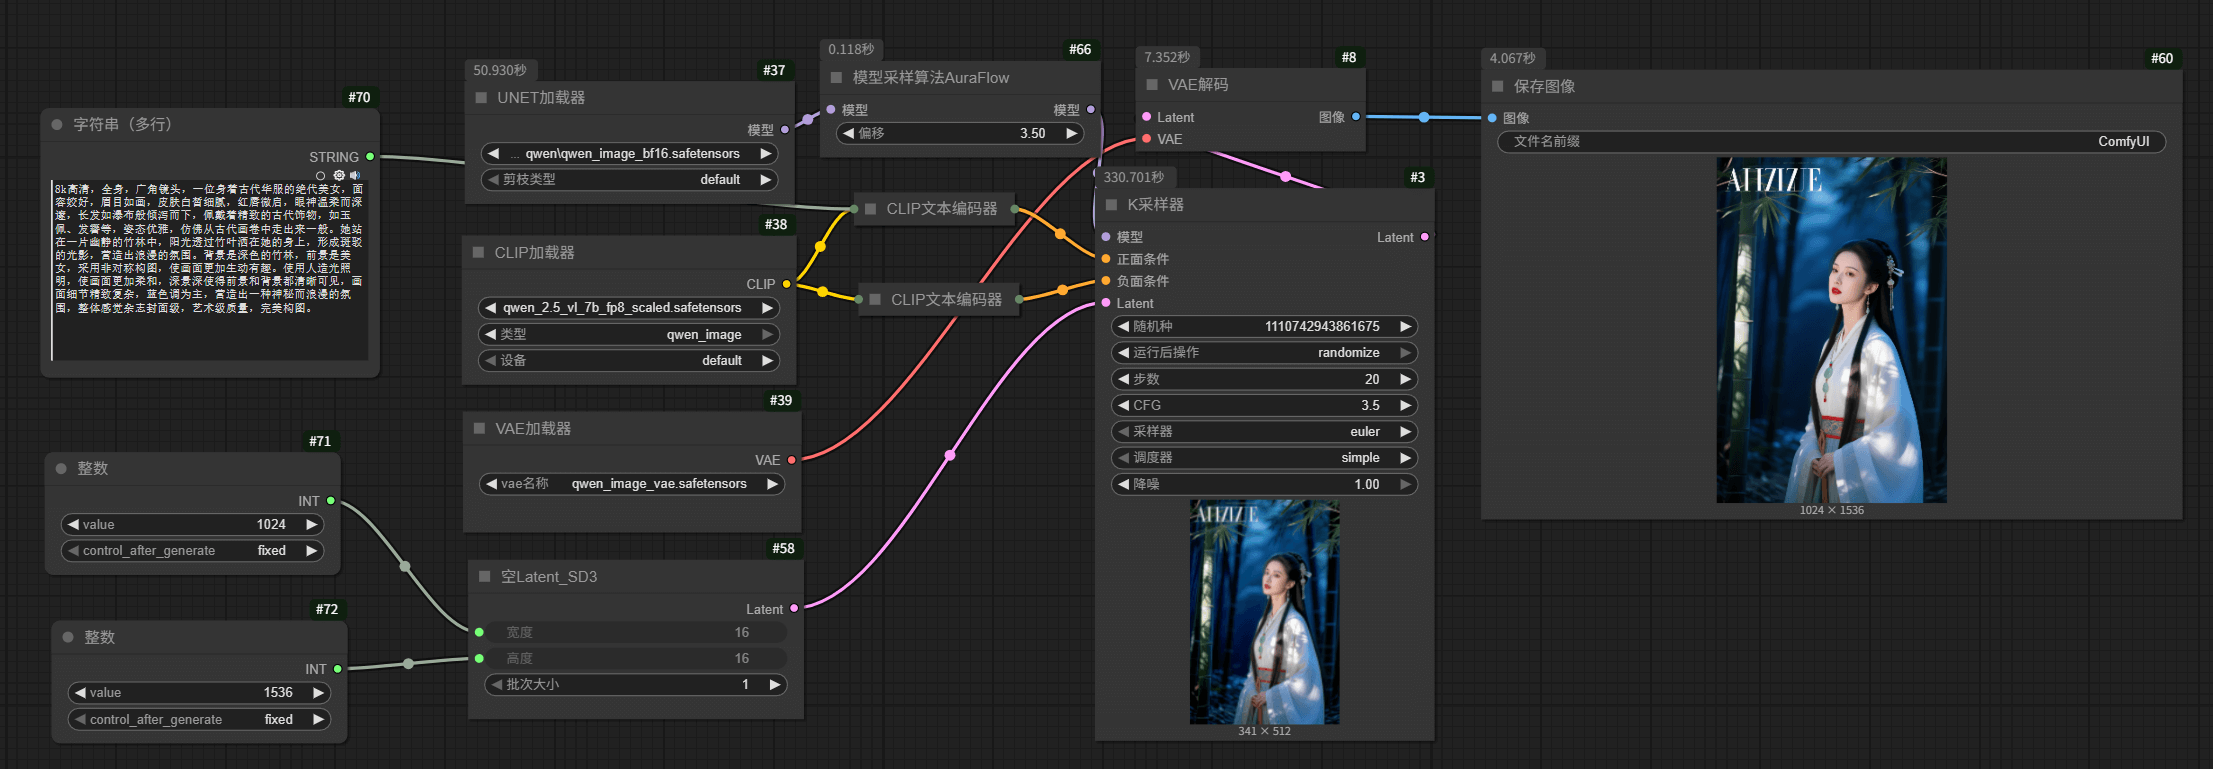
Task: Open the 采样器 euler dropdown
Action: click(1264, 432)
